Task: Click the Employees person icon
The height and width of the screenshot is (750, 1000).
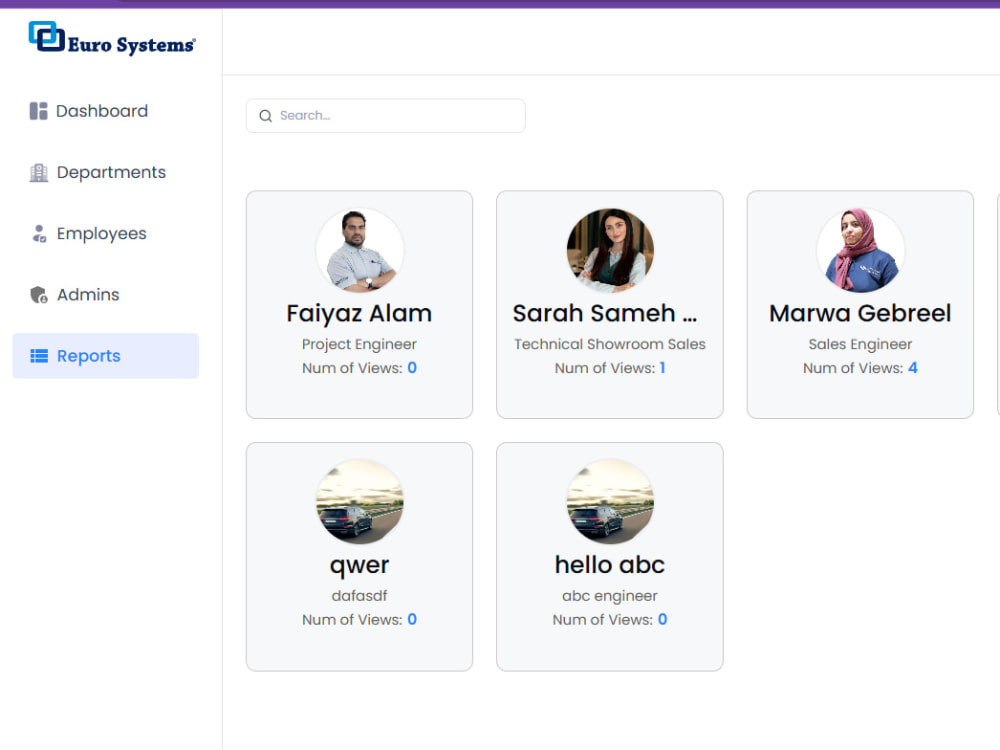Action: tap(39, 233)
